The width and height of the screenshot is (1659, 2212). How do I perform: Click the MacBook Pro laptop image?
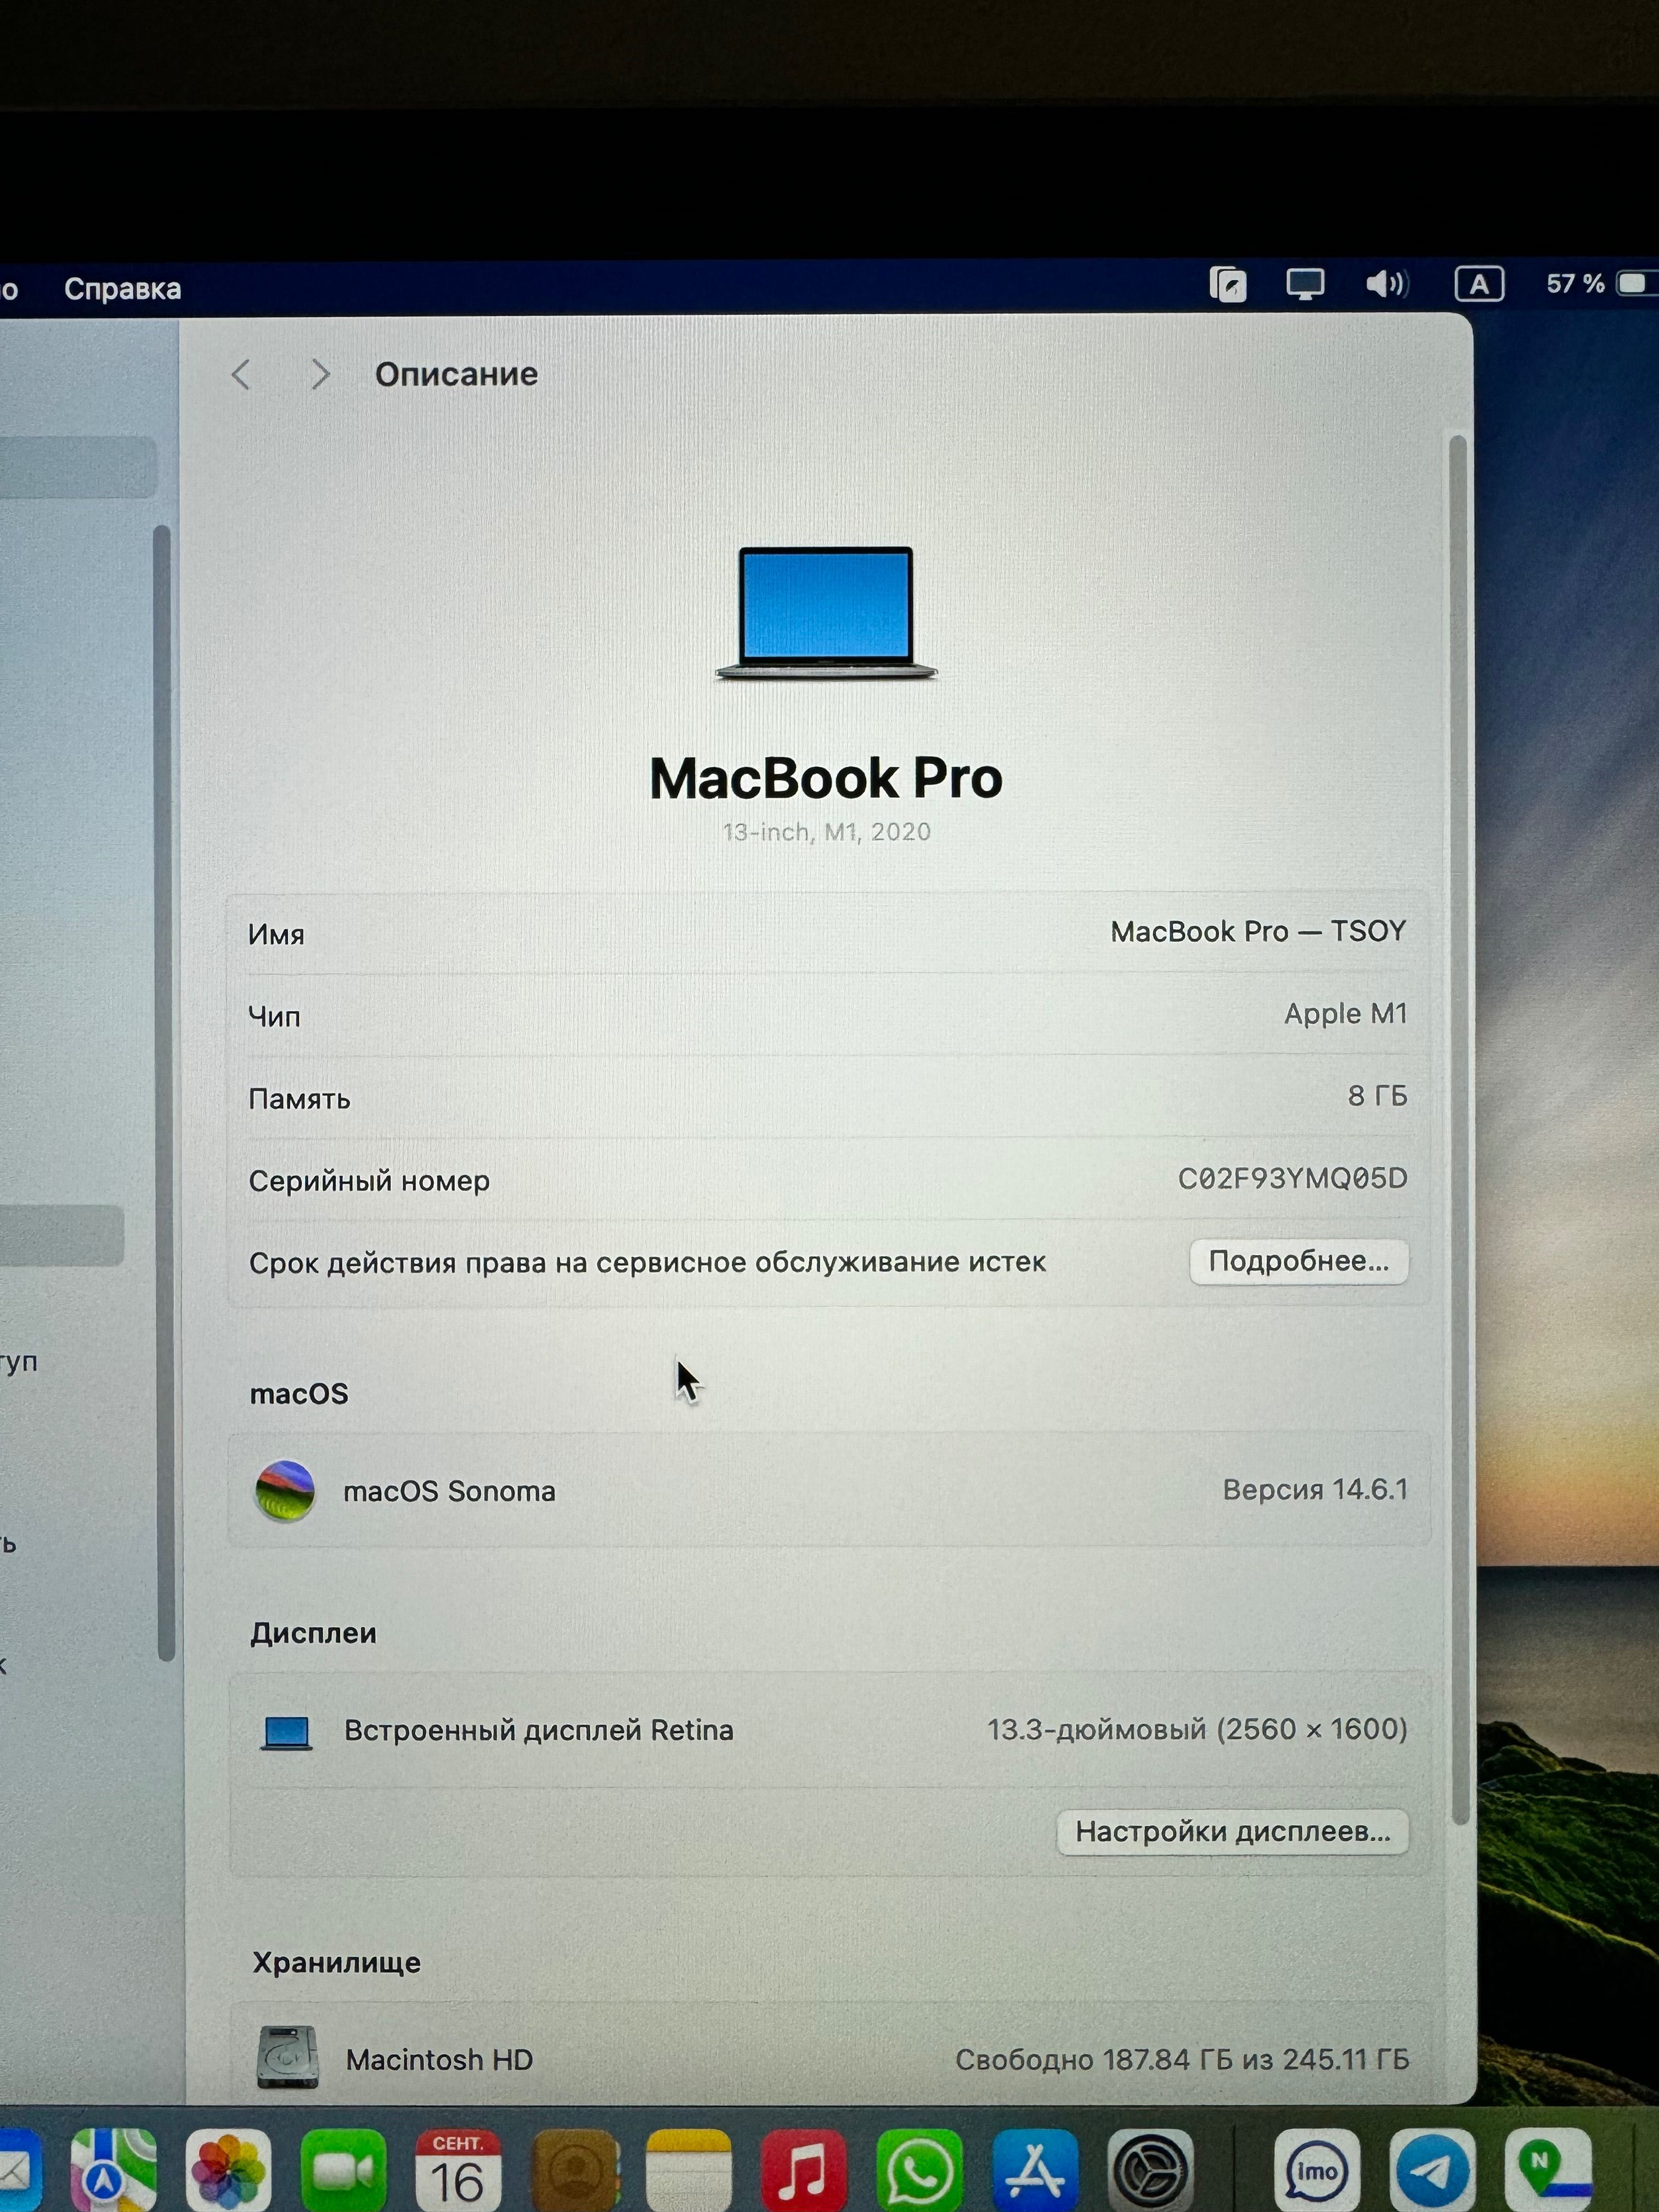[x=826, y=613]
